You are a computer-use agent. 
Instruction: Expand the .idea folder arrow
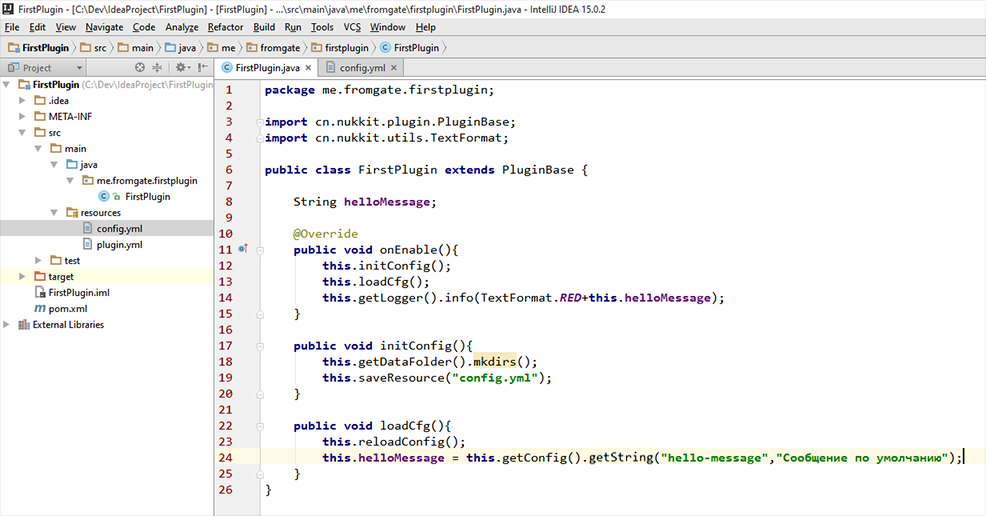point(23,101)
